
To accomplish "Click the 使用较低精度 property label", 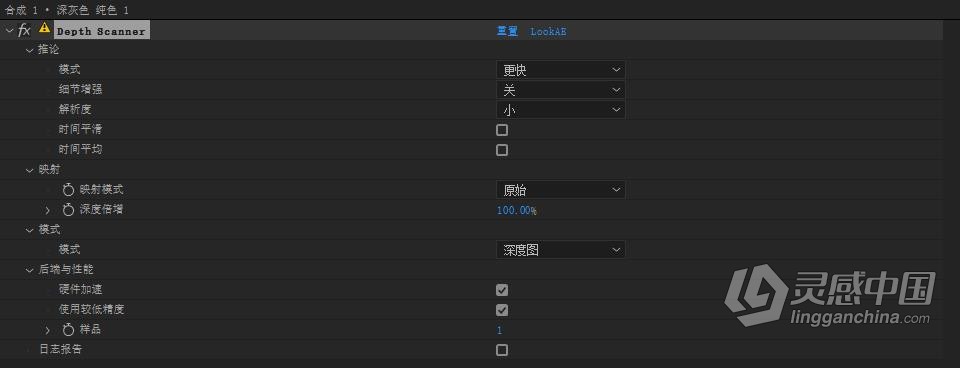I will (91, 310).
